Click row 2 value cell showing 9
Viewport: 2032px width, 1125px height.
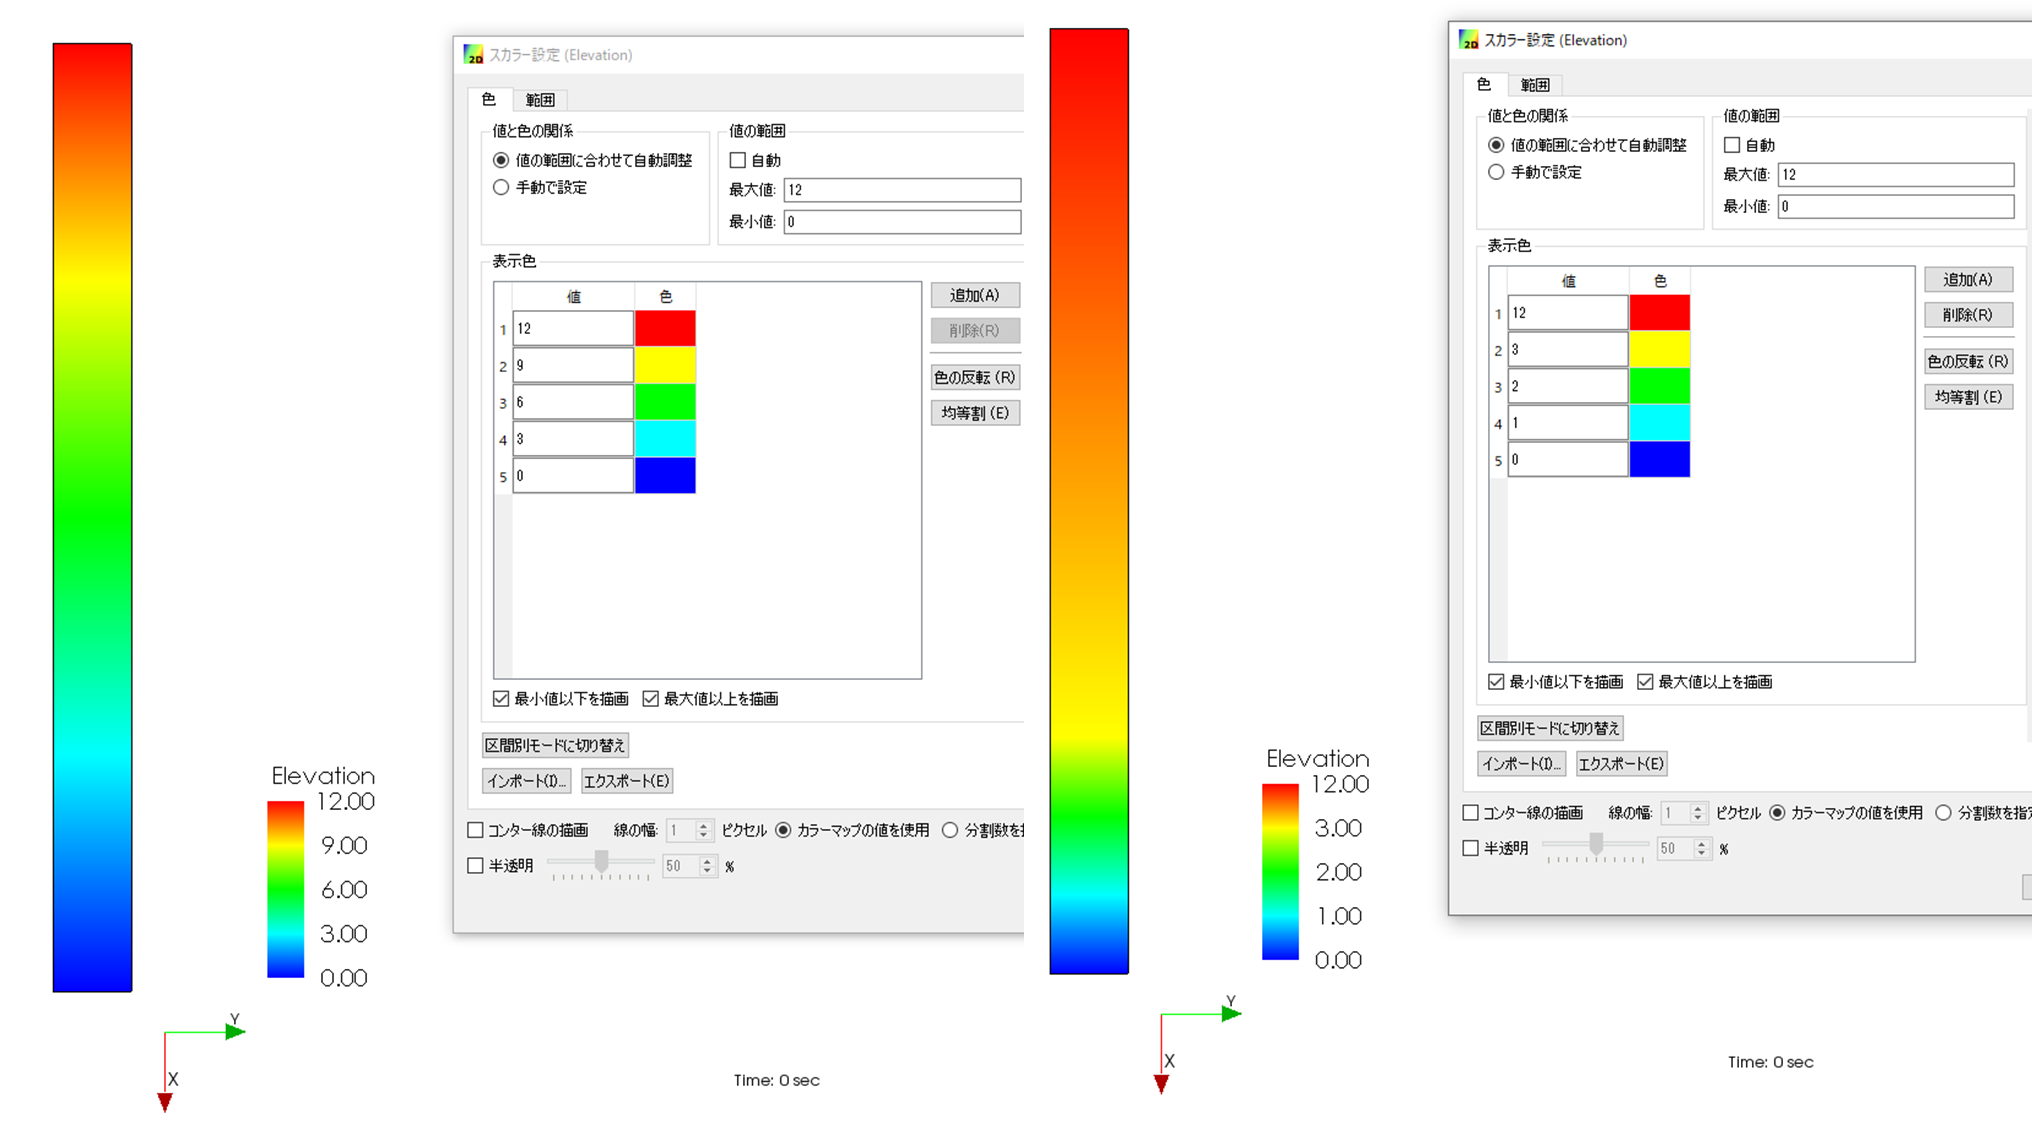[572, 365]
